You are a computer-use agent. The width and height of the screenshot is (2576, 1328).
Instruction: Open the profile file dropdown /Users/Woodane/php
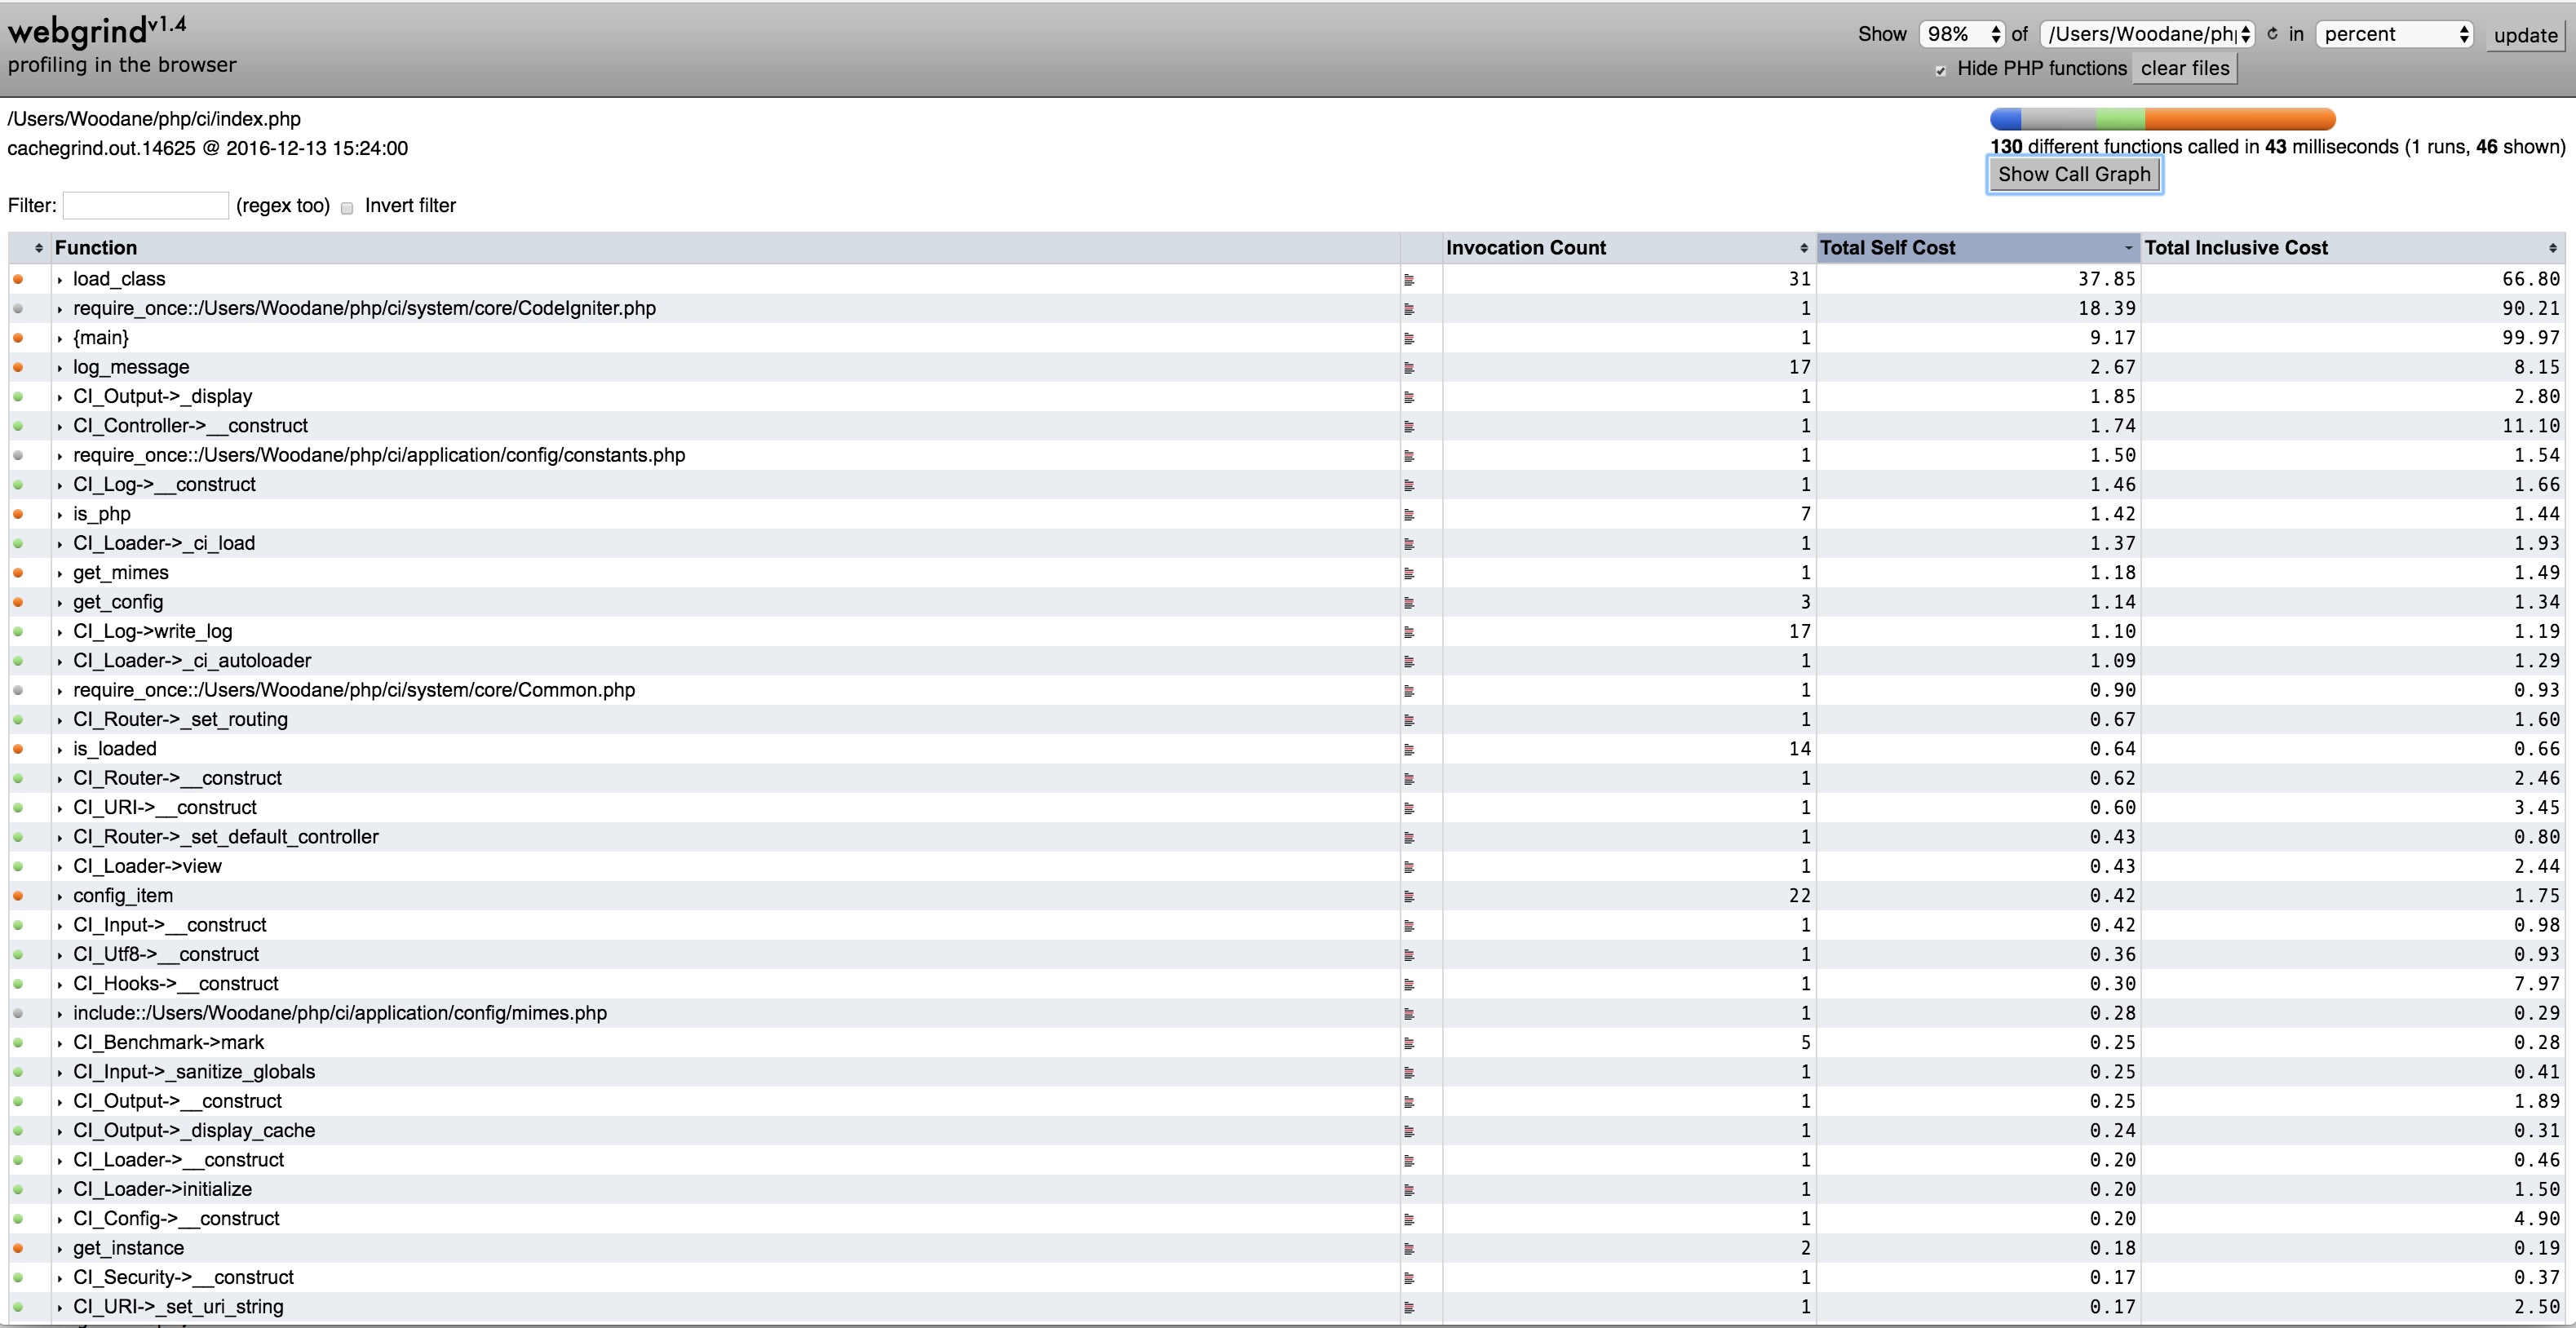[2146, 34]
